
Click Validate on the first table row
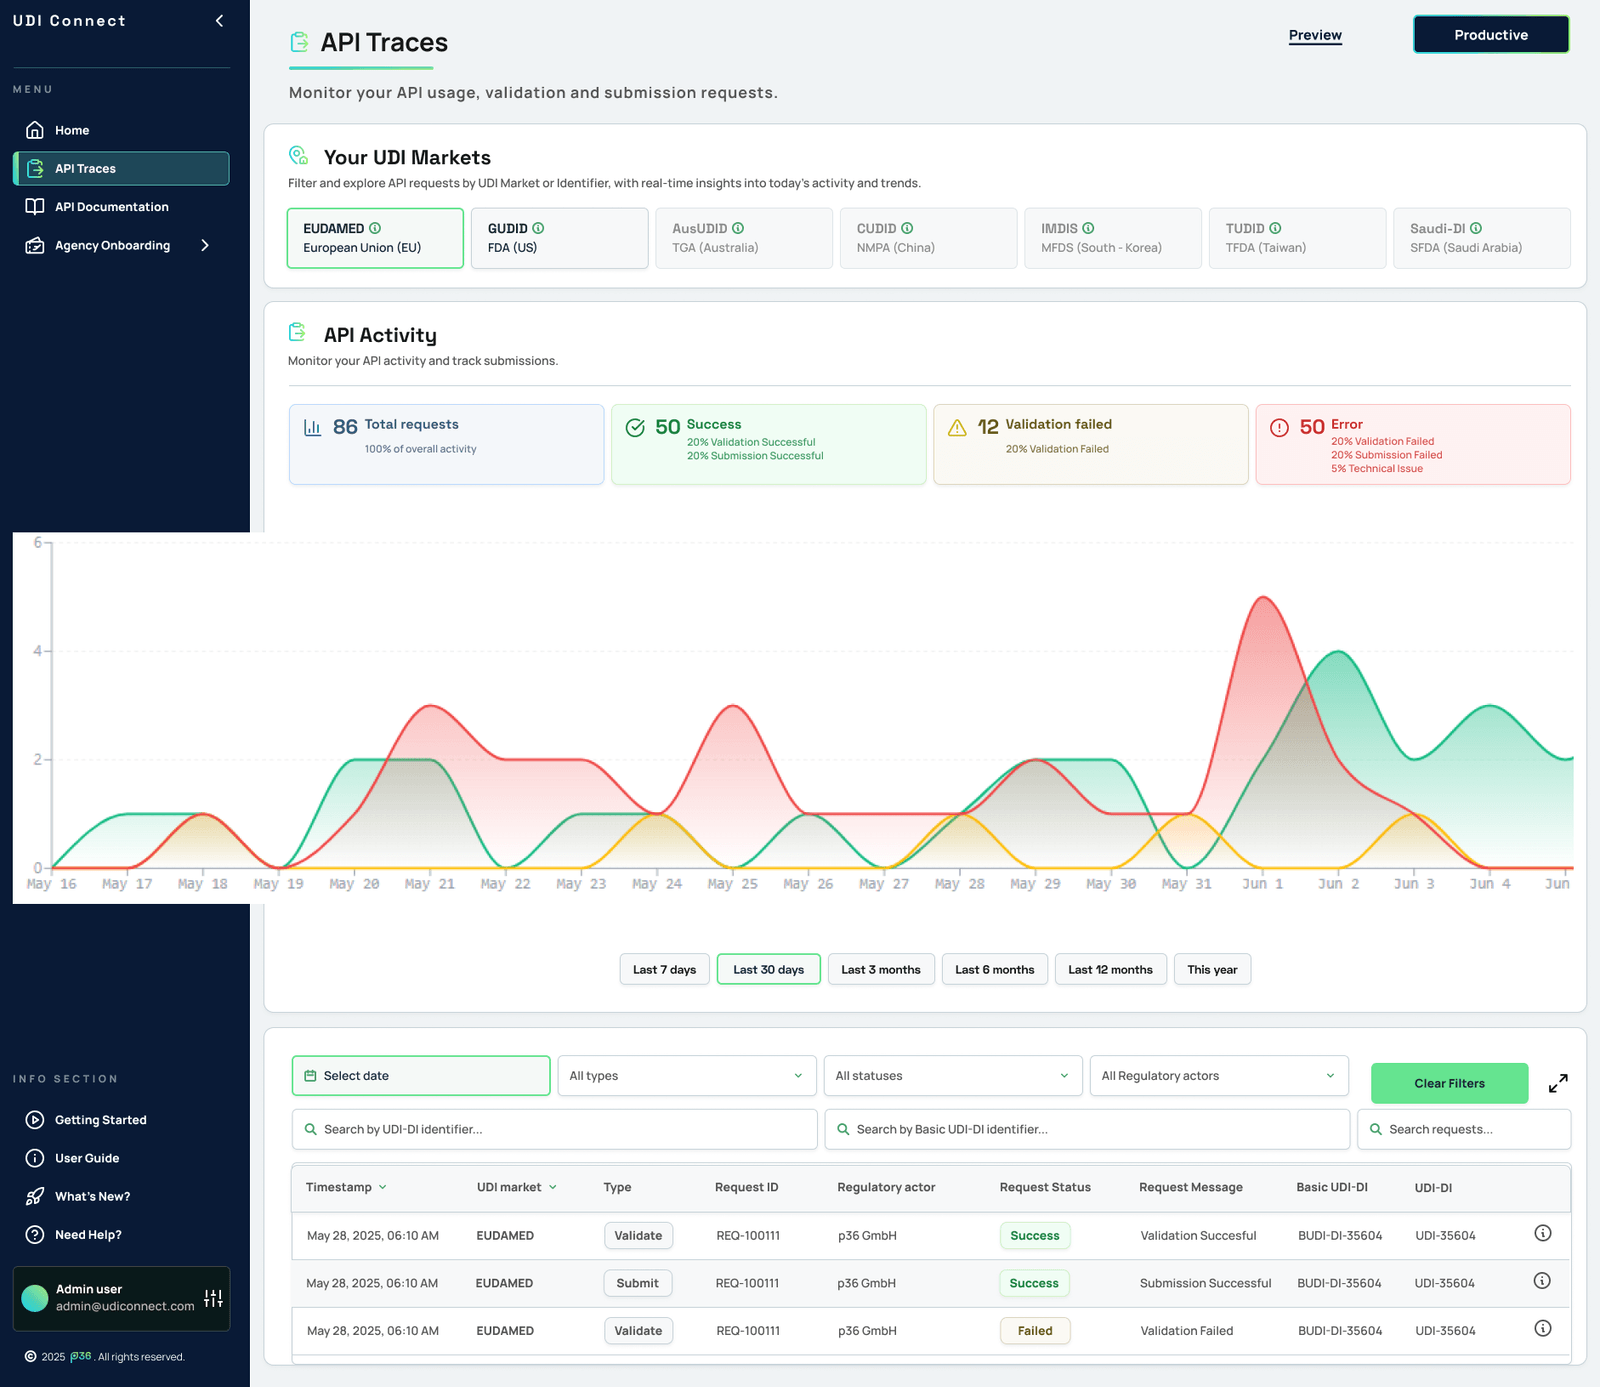click(x=638, y=1235)
